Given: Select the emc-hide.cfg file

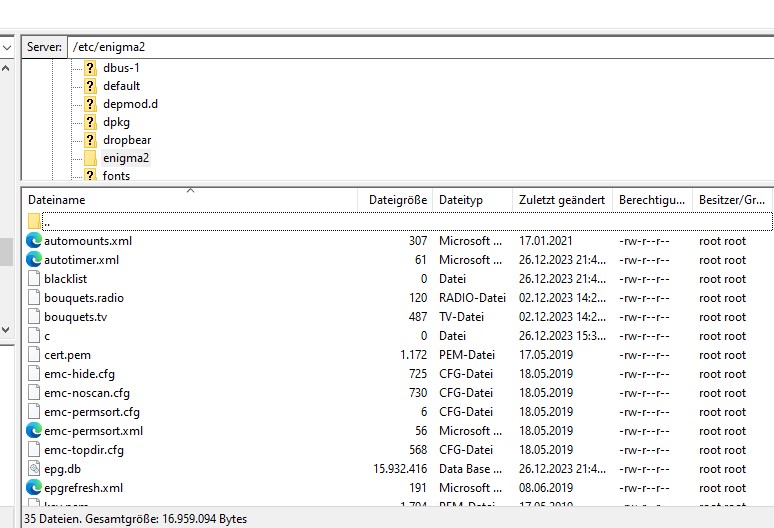Looking at the screenshot, I should click(x=79, y=374).
